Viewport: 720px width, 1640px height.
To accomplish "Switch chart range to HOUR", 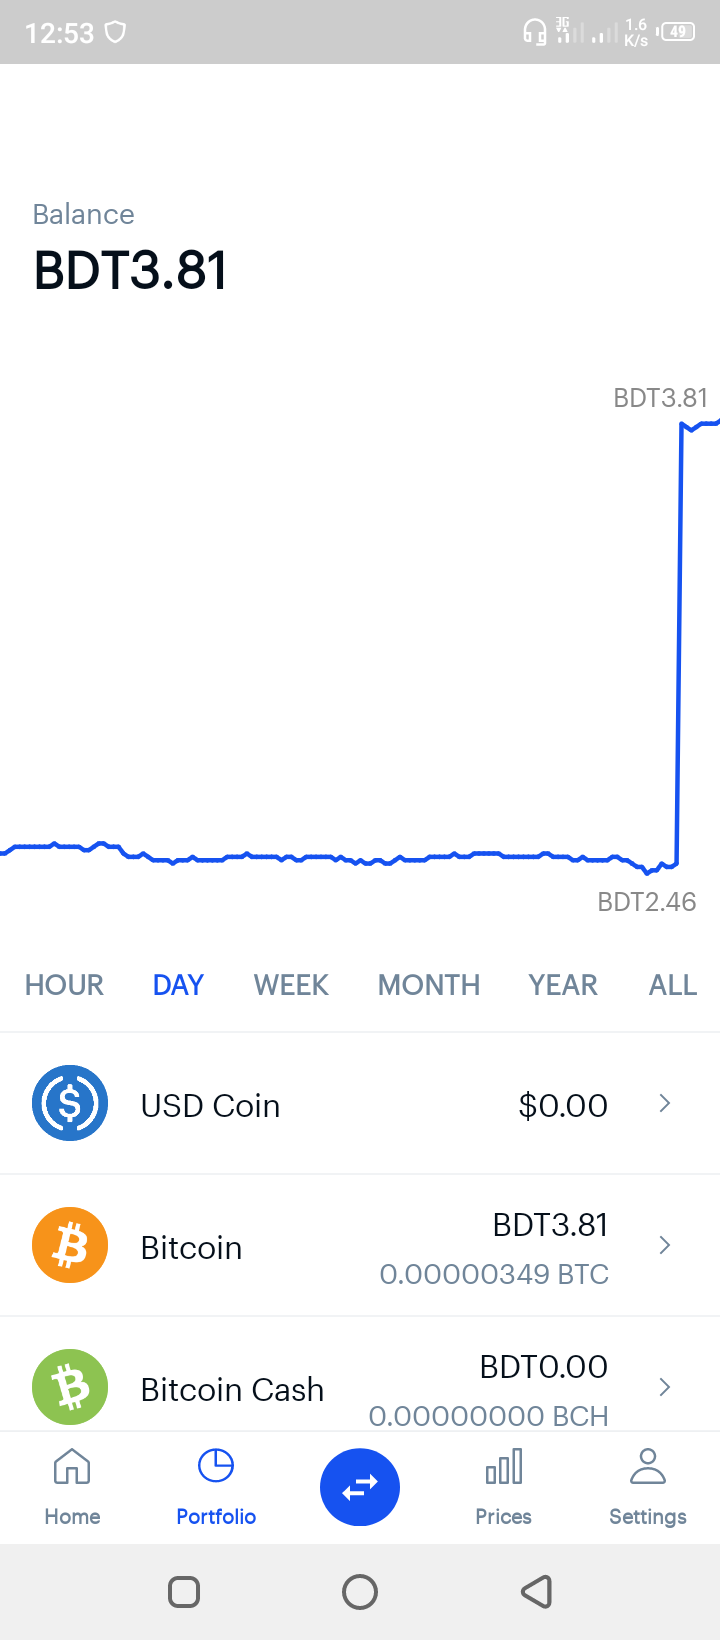I will pyautogui.click(x=64, y=985).
